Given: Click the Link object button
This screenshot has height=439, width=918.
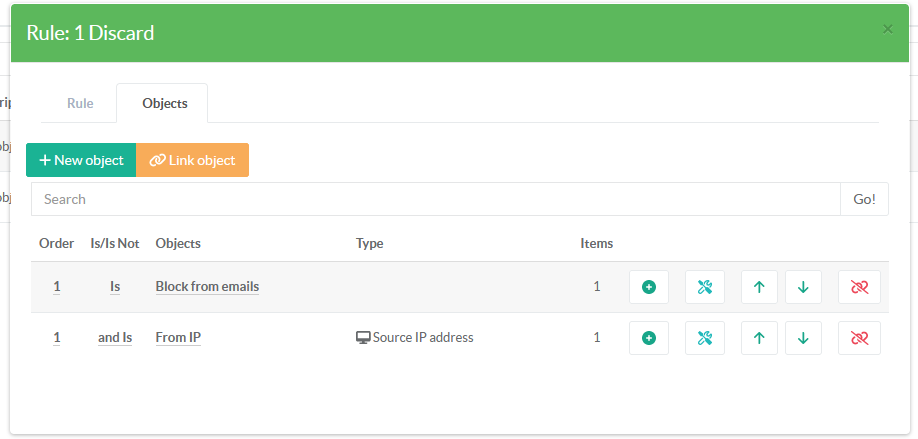Looking at the screenshot, I should point(192,160).
